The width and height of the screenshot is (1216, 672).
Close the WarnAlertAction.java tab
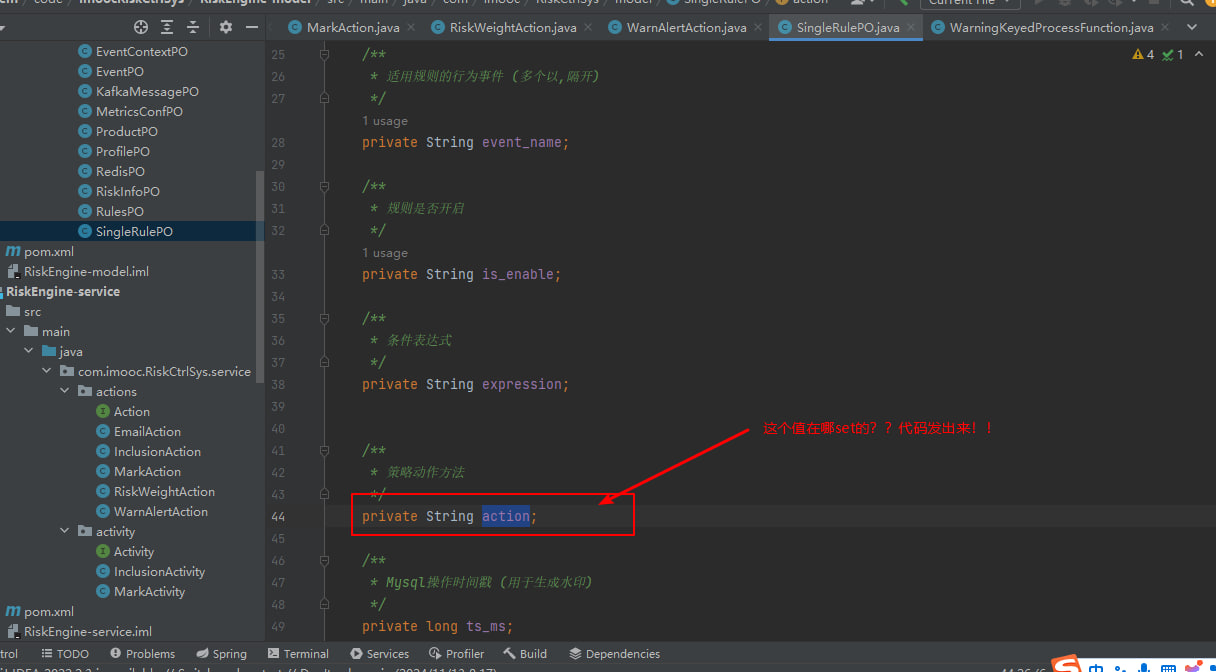click(758, 28)
